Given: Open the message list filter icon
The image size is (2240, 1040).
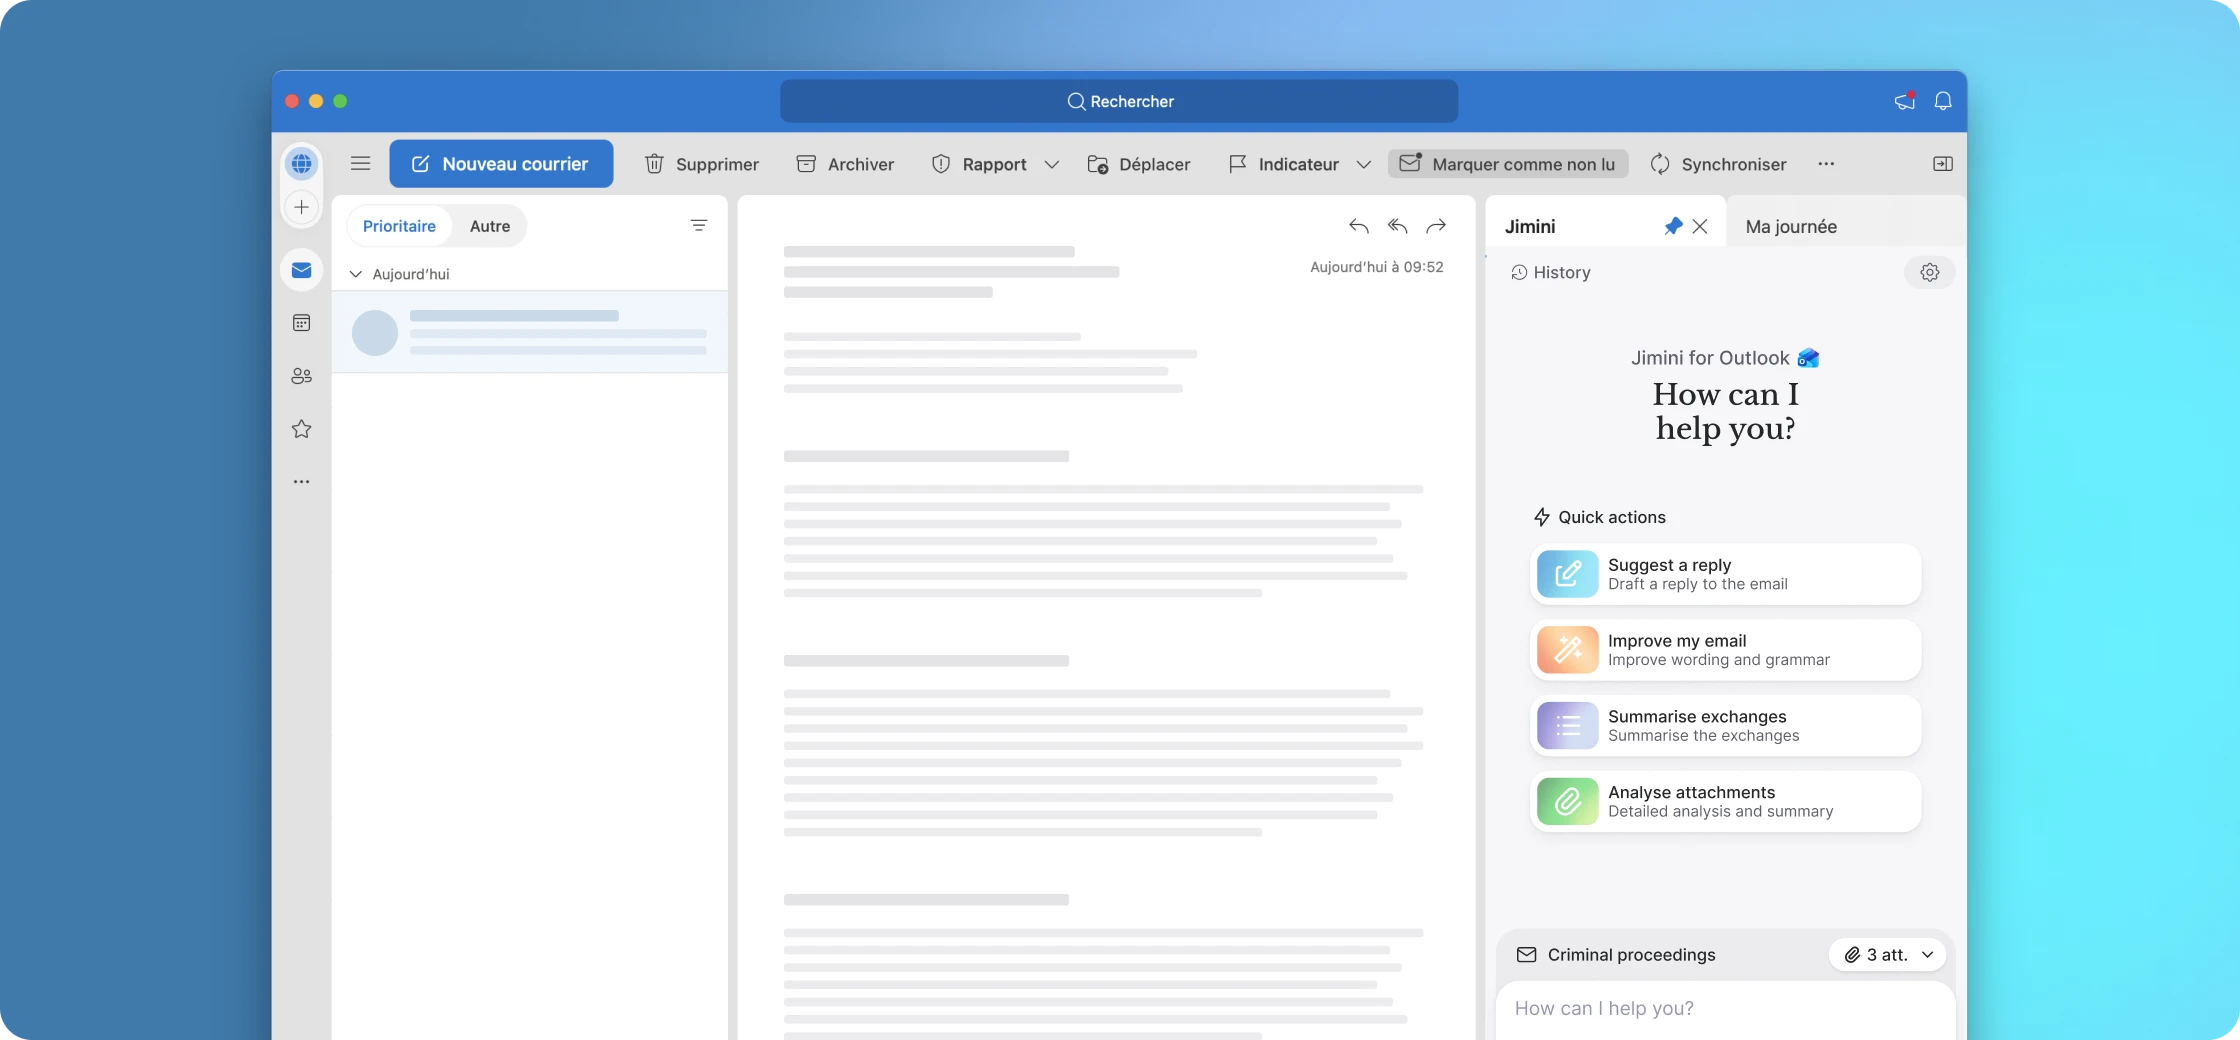Looking at the screenshot, I should pyautogui.click(x=699, y=226).
